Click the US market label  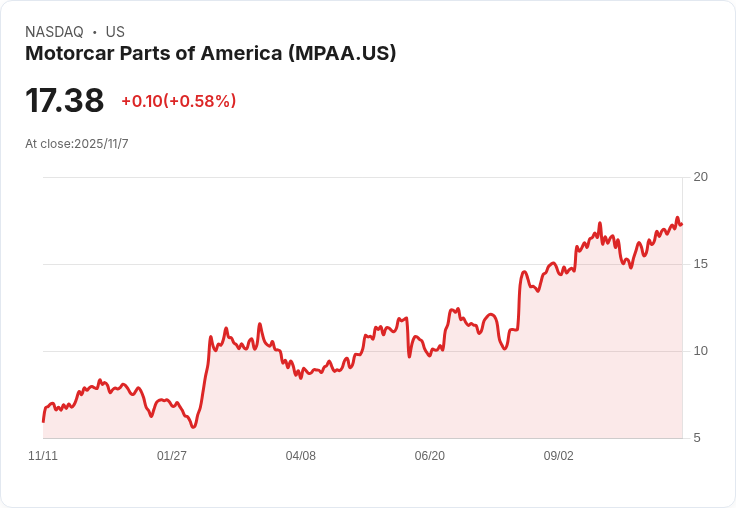point(115,32)
